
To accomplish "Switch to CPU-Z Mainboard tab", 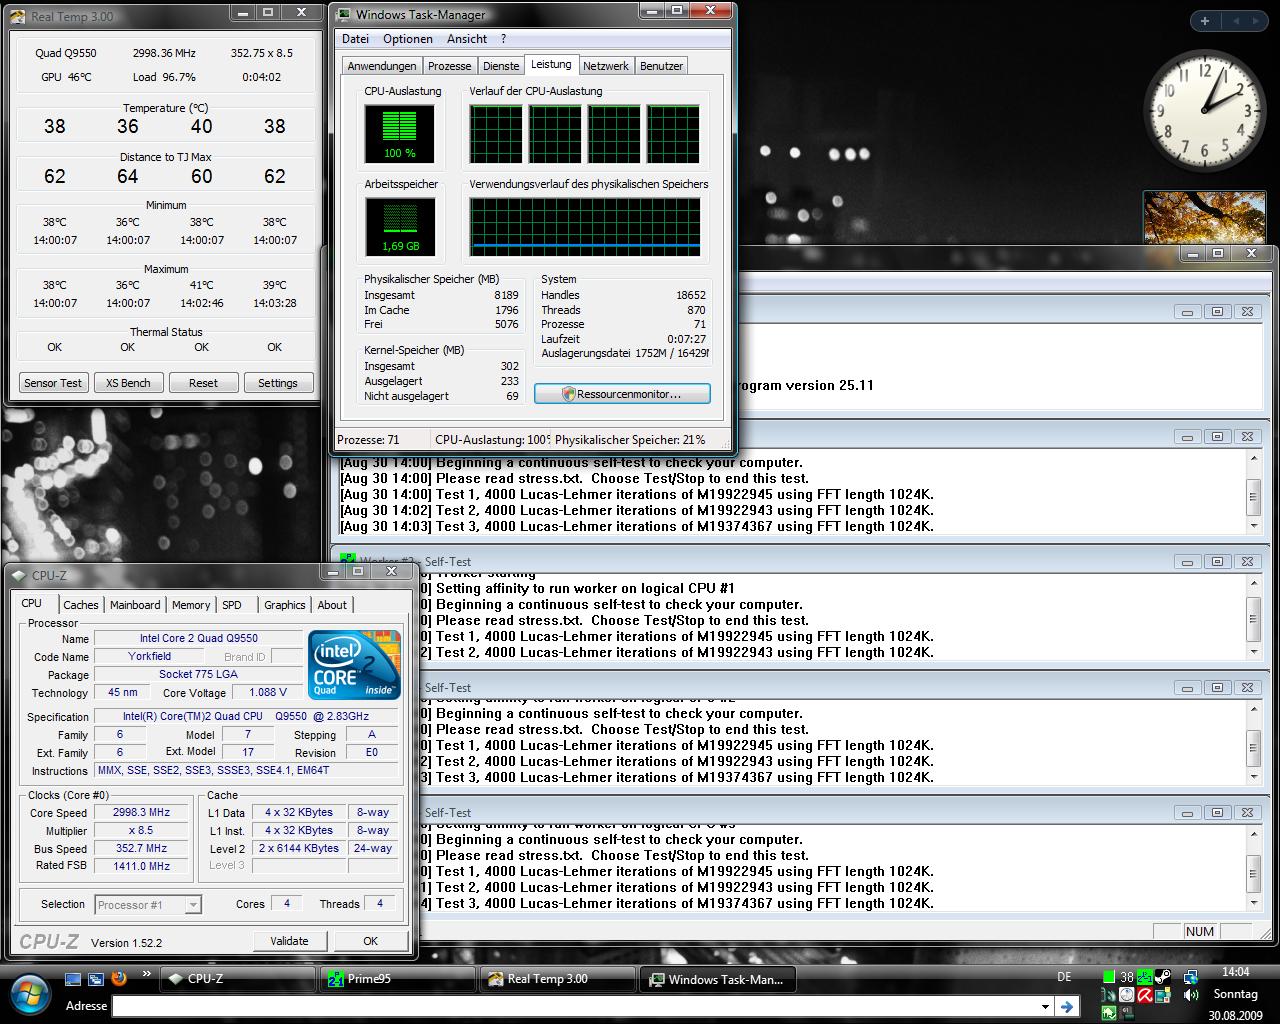I will 135,605.
